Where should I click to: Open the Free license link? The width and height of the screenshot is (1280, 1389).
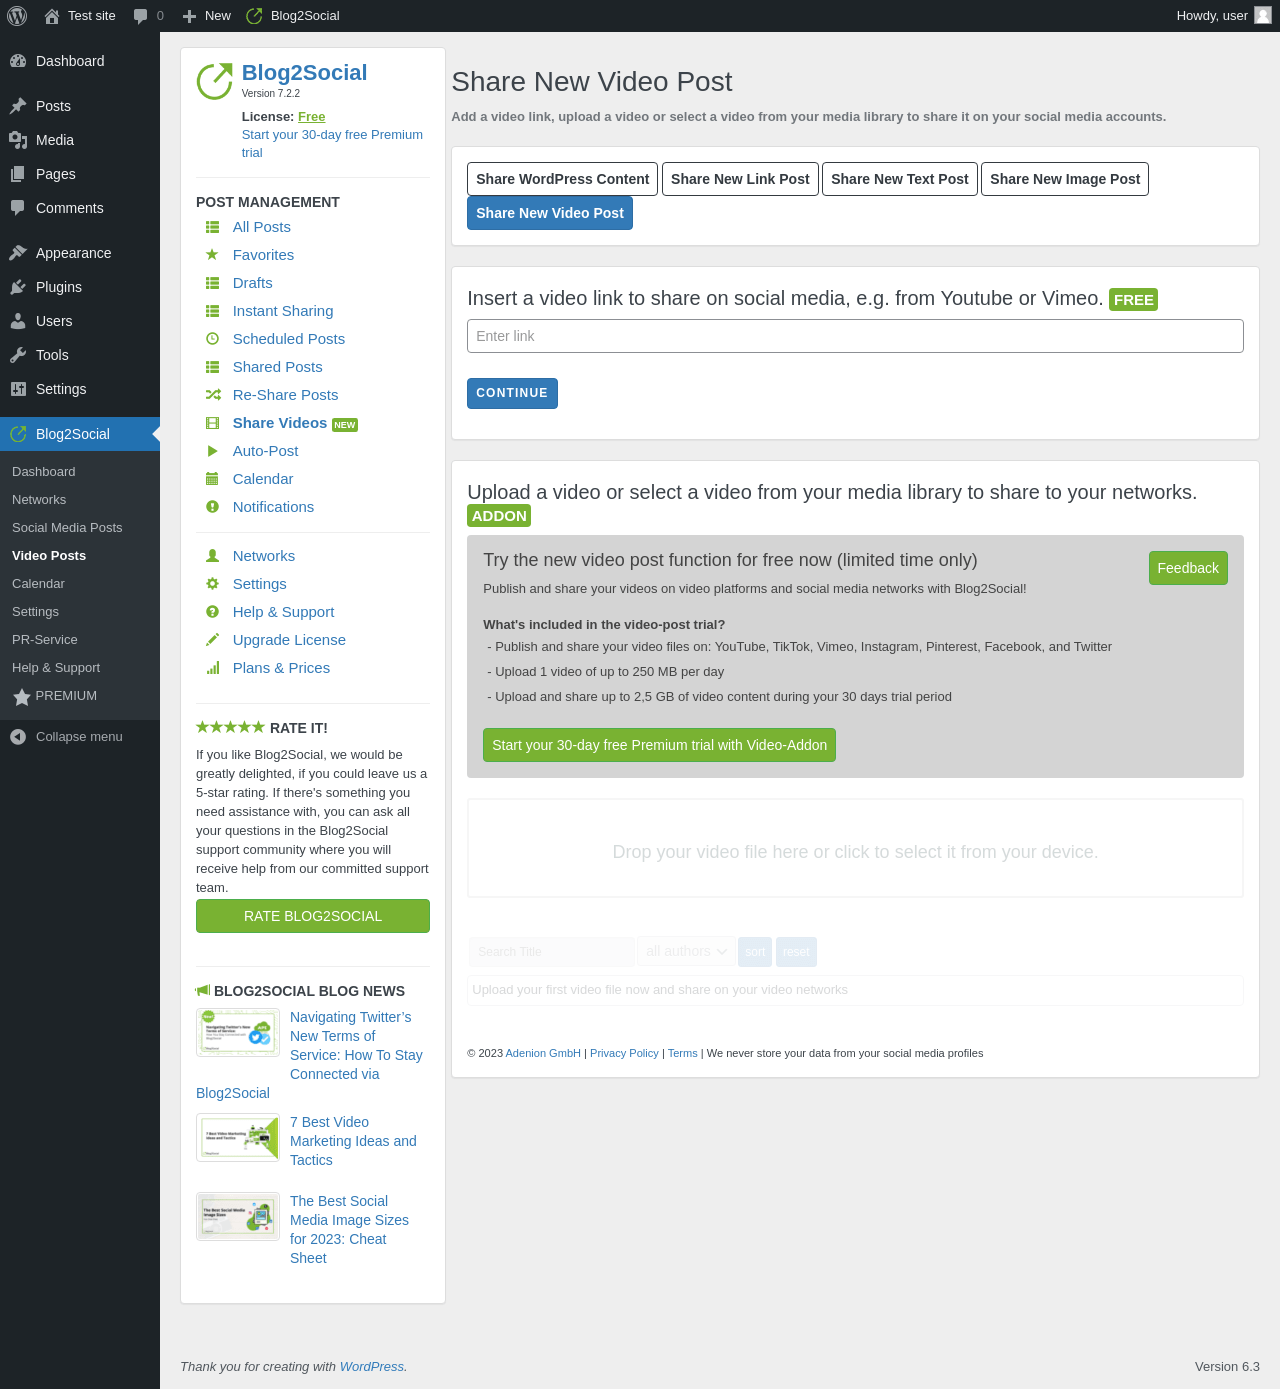312,117
